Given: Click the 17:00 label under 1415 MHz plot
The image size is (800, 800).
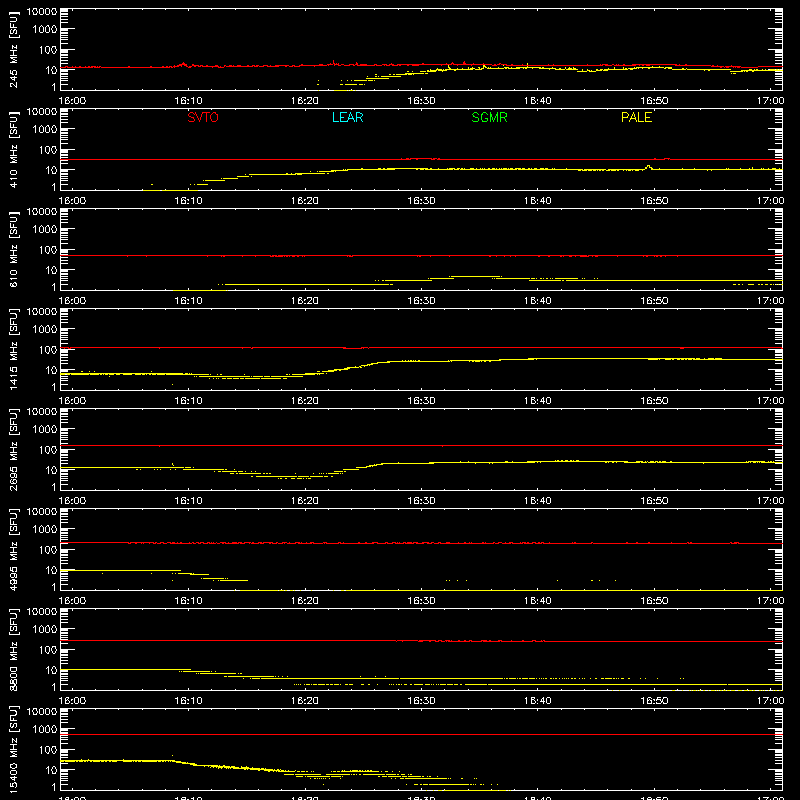Looking at the screenshot, I should (x=770, y=401).
